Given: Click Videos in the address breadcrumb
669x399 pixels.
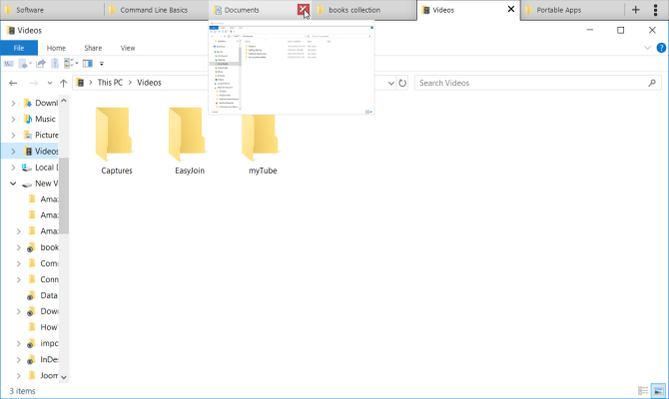Looking at the screenshot, I should point(149,83).
